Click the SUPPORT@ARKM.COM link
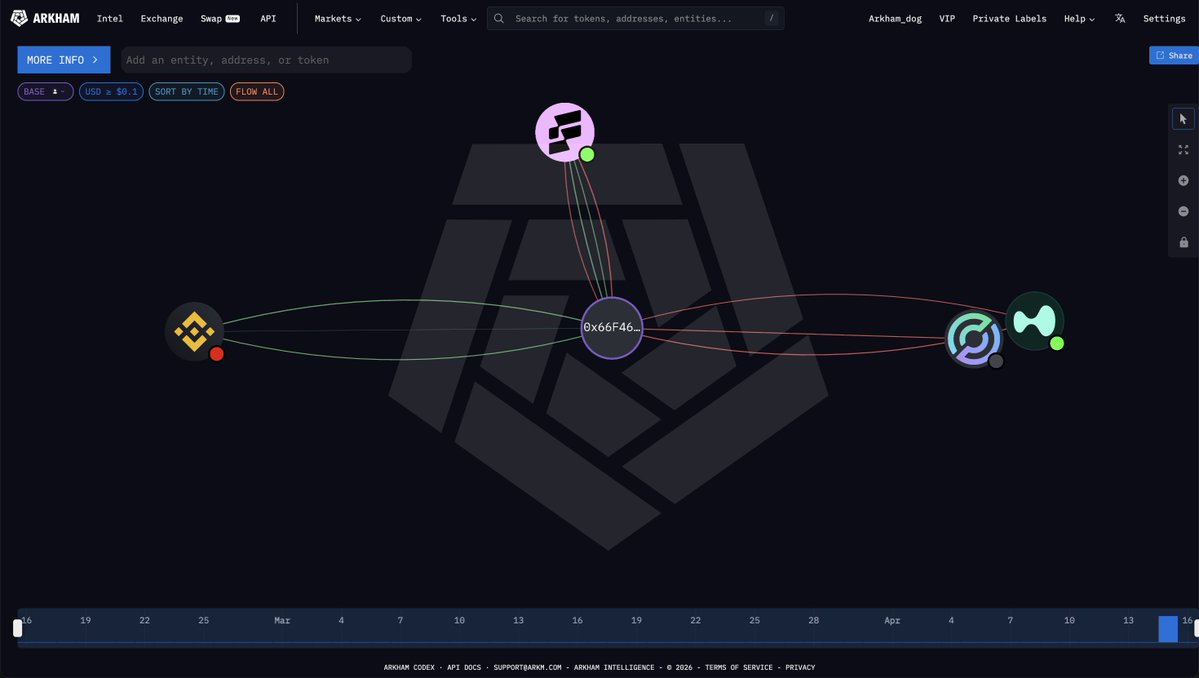Viewport: 1199px width, 678px height. pos(527,667)
